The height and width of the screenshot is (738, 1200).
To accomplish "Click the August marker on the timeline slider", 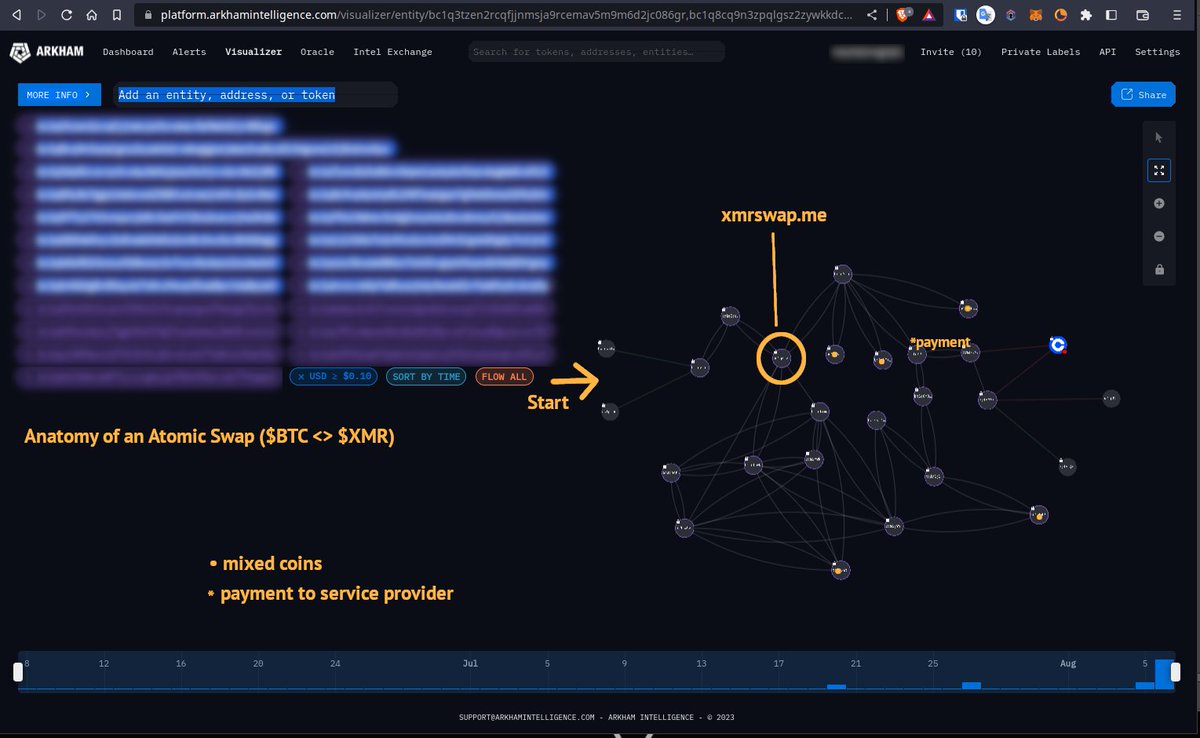I will (x=1067, y=663).
